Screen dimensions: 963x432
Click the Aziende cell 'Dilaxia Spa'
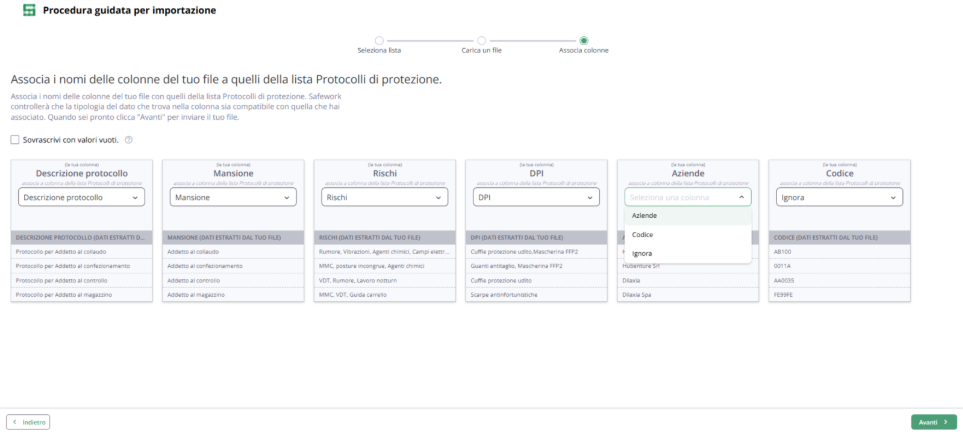point(688,295)
